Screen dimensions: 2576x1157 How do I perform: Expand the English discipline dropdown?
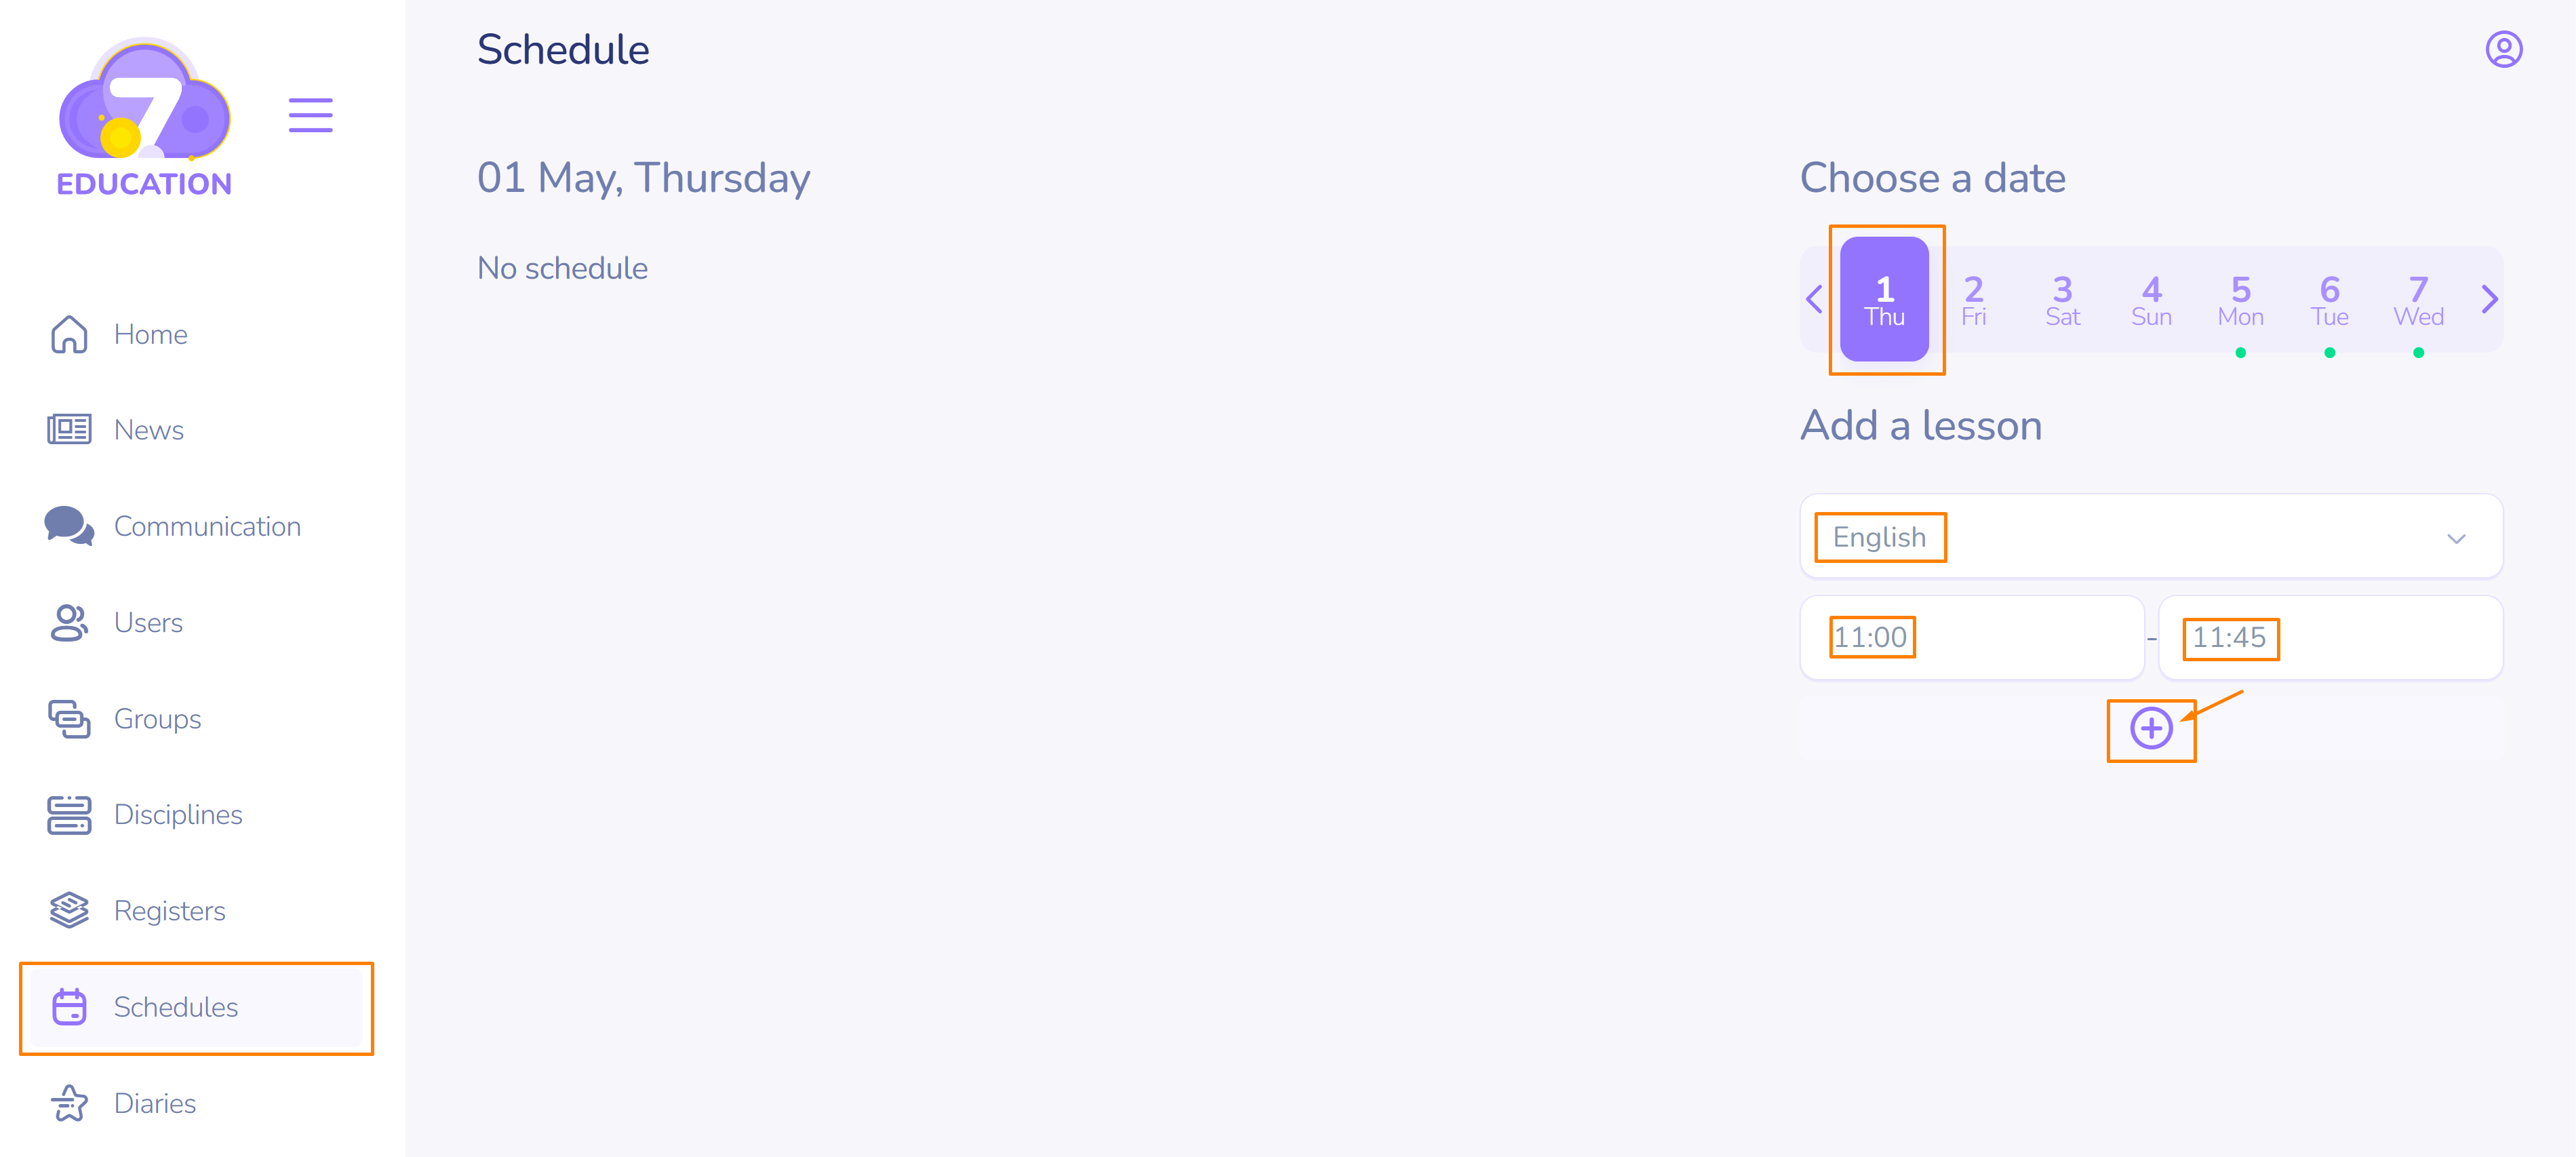[2455, 538]
